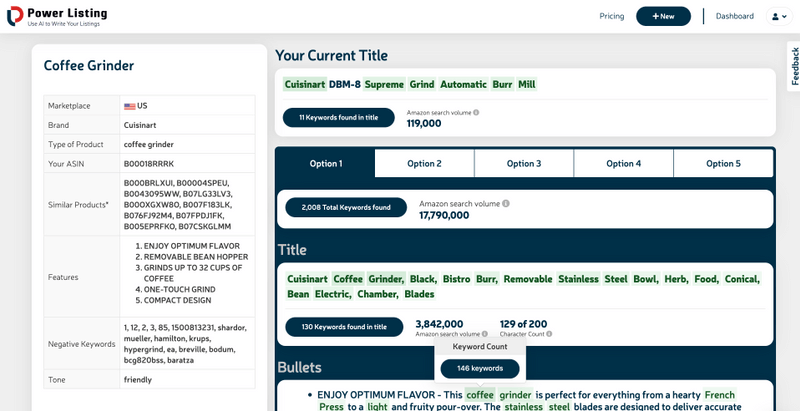Switch to Option 4 tab
Image resolution: width=800 pixels, height=411 pixels.
623,164
